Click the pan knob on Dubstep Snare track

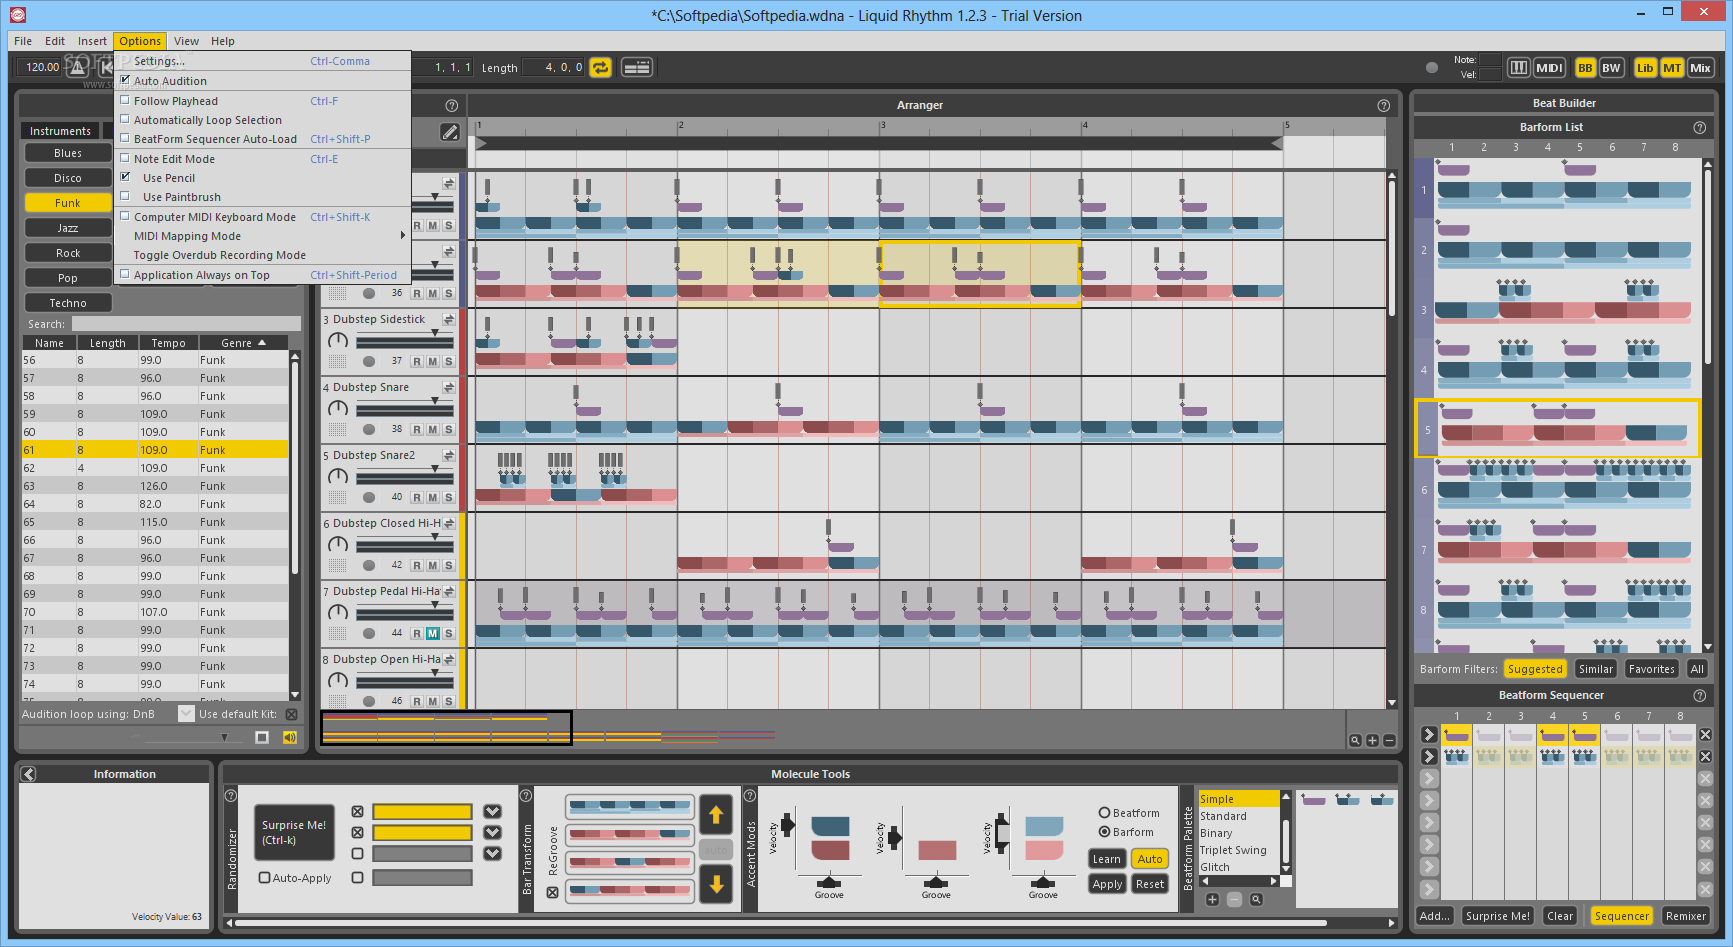pyautogui.click(x=338, y=408)
